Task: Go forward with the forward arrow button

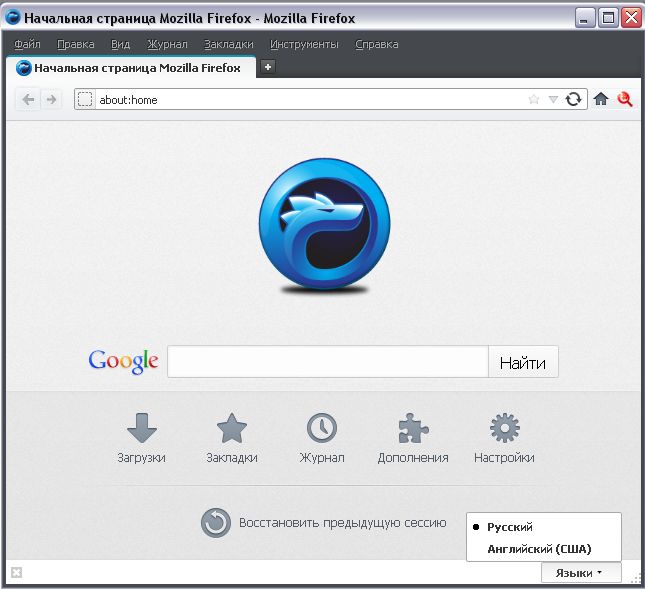Action: click(x=51, y=100)
